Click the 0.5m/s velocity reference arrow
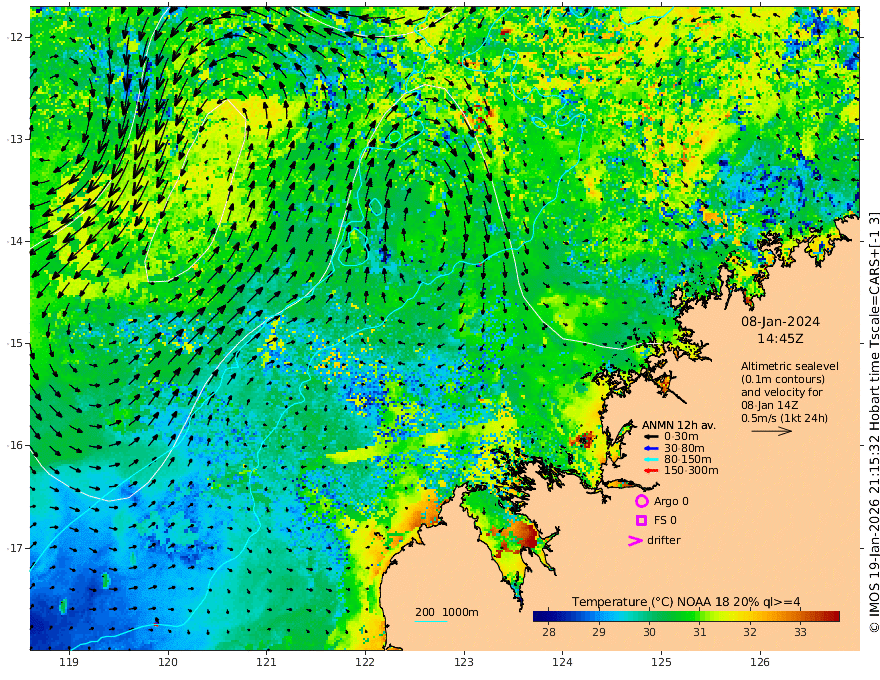Viewport: 880px width, 680px height. [x=772, y=431]
